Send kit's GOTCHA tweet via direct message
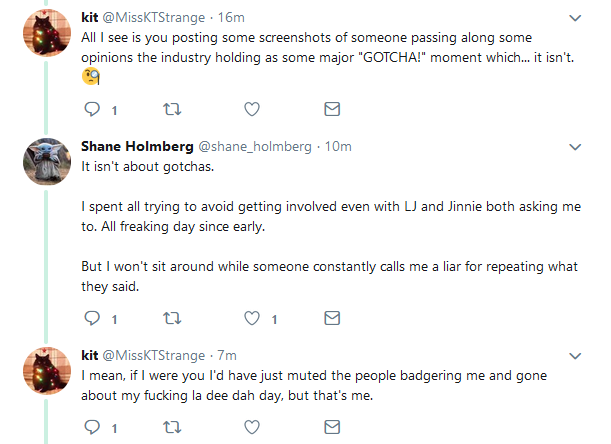Image resolution: width=611 pixels, height=444 pixels. [x=332, y=109]
